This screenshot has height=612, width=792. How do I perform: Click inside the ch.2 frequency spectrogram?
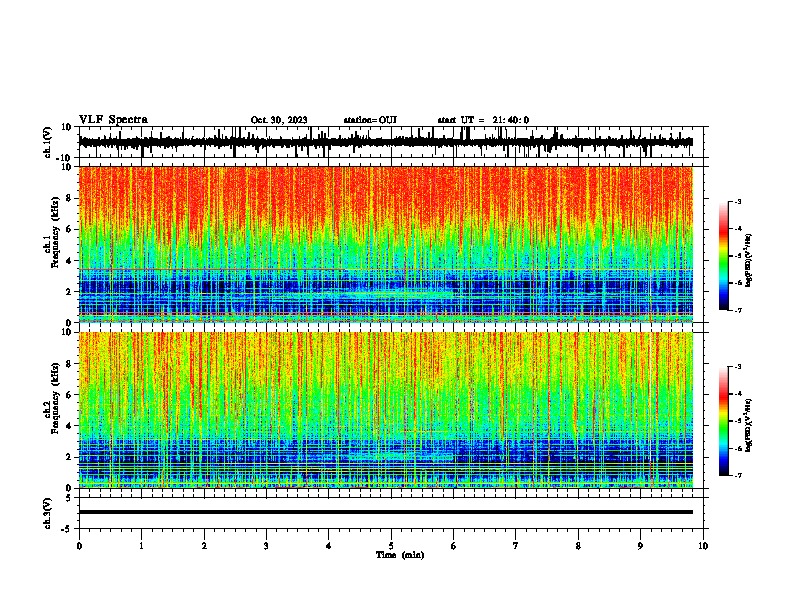(x=386, y=410)
